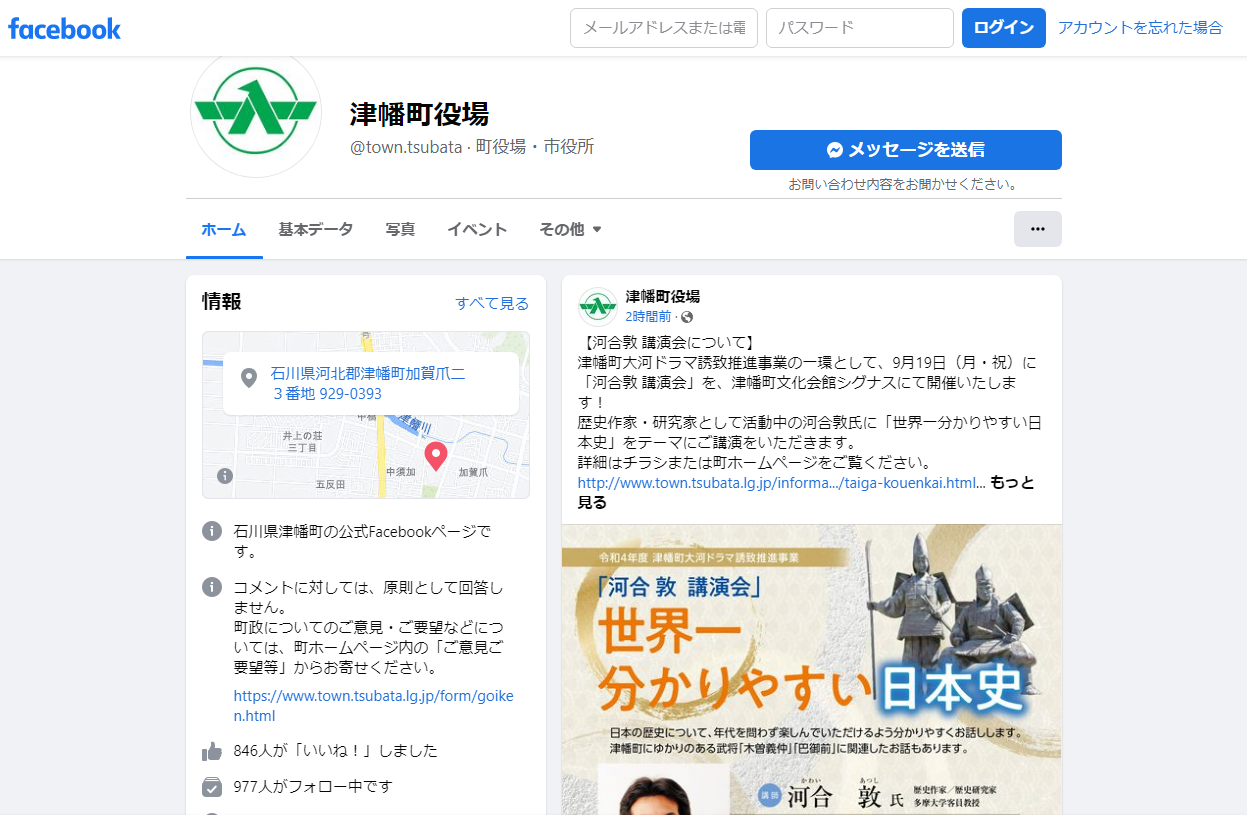Click お問い合わせ内容をお聞かせください text
The image size is (1247, 815).
click(x=904, y=184)
